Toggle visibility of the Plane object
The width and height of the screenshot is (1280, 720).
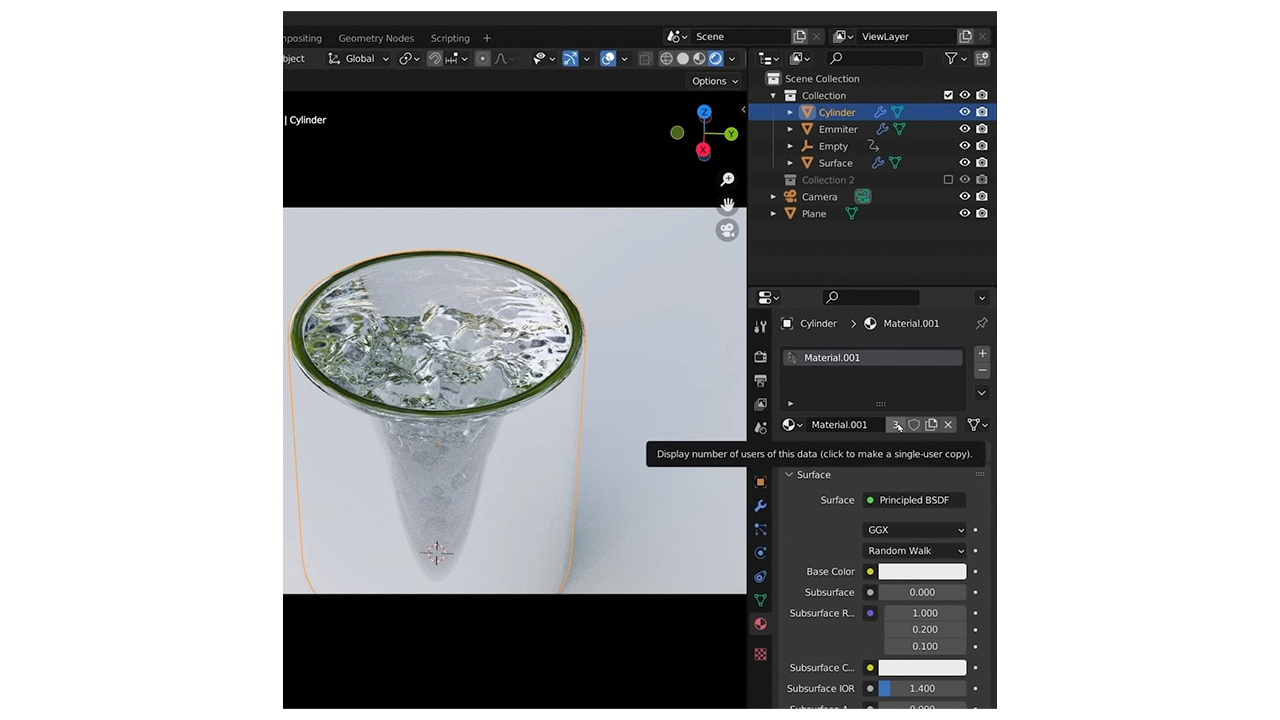tap(965, 214)
